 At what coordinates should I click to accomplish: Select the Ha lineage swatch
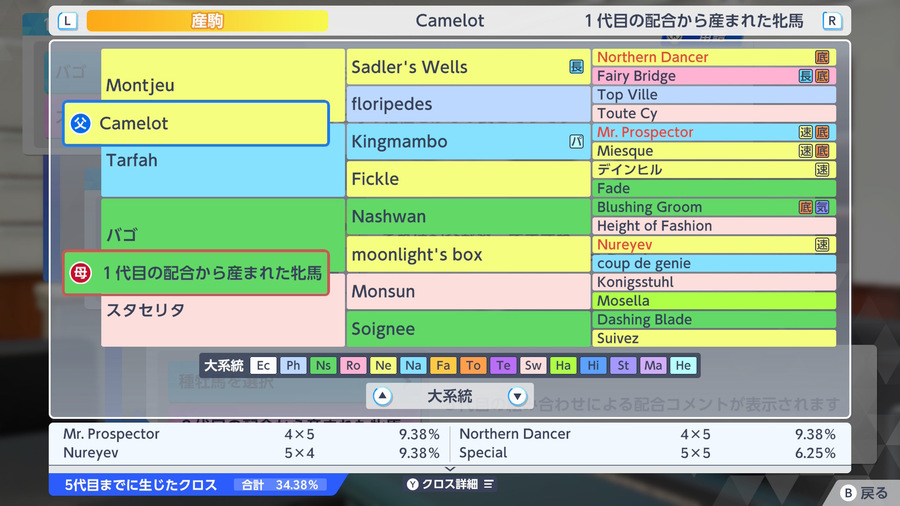tap(563, 365)
